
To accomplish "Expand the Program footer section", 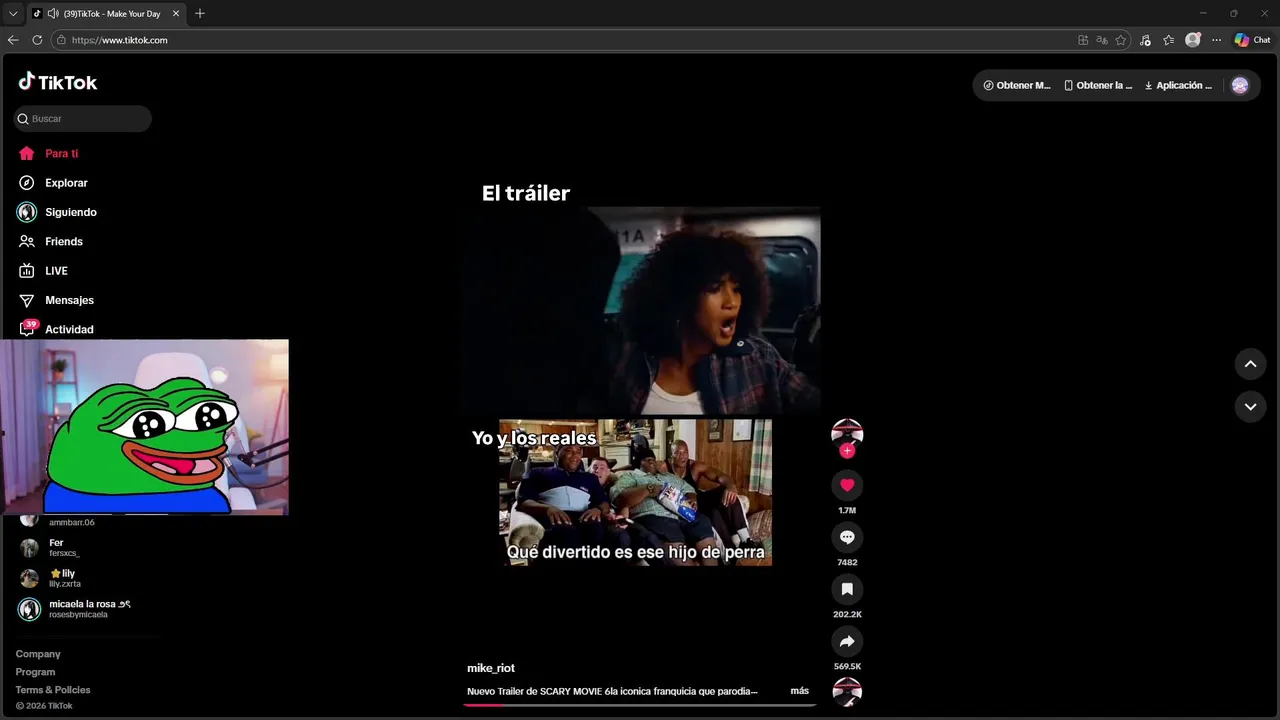I will tap(35, 672).
